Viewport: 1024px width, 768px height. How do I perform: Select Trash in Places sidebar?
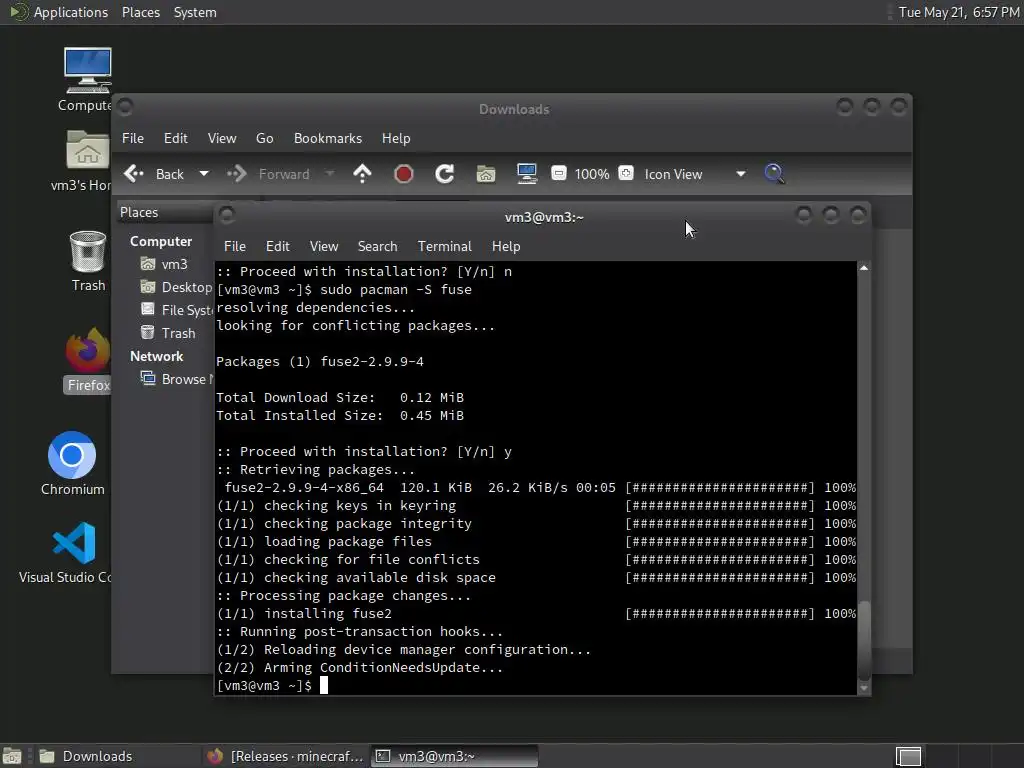(168, 333)
